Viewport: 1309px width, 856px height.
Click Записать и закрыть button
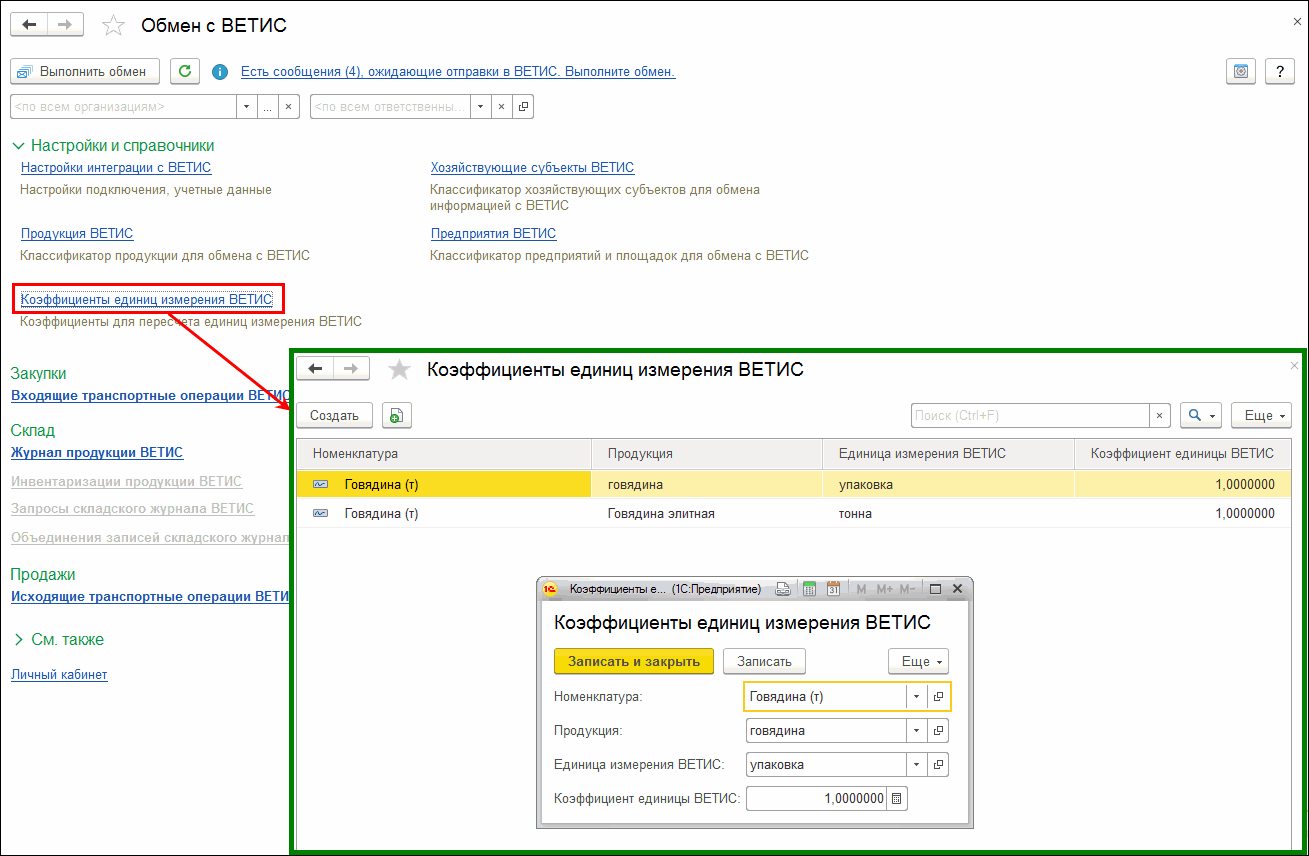(x=634, y=661)
